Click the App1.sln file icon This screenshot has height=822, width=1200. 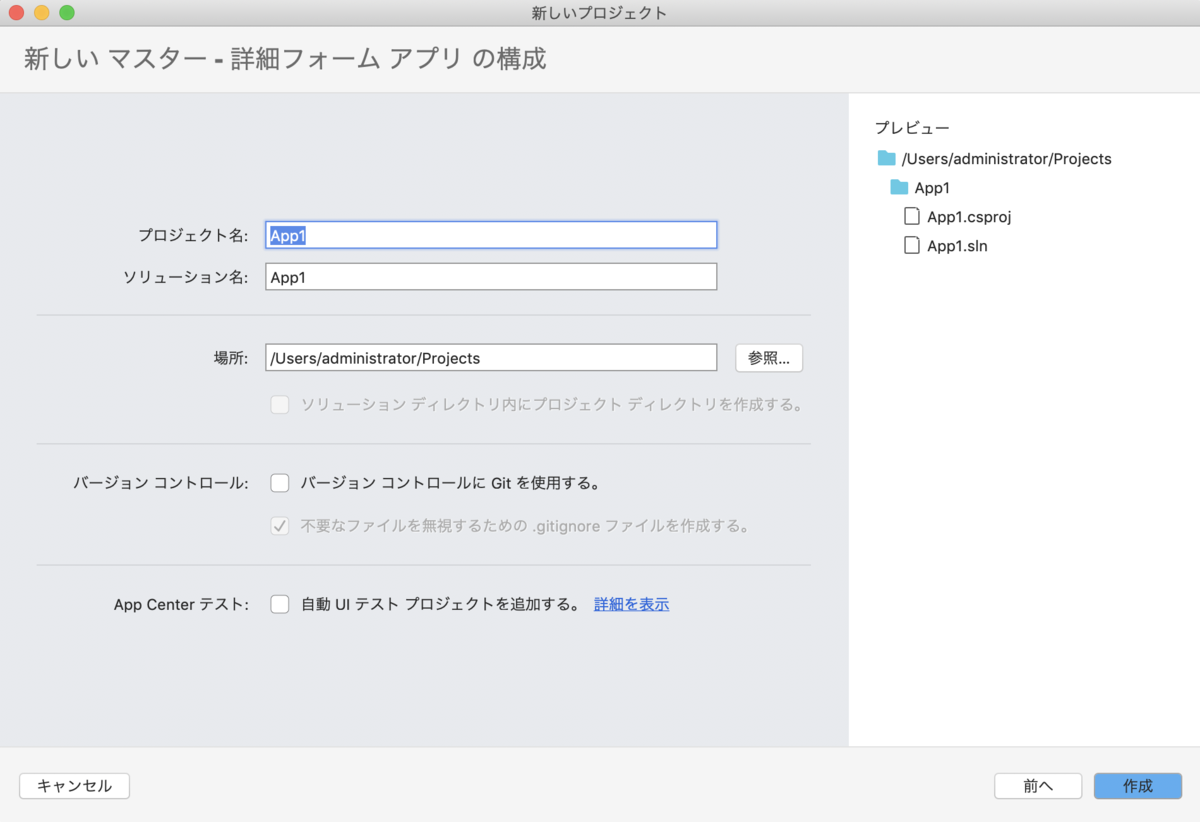(x=911, y=245)
